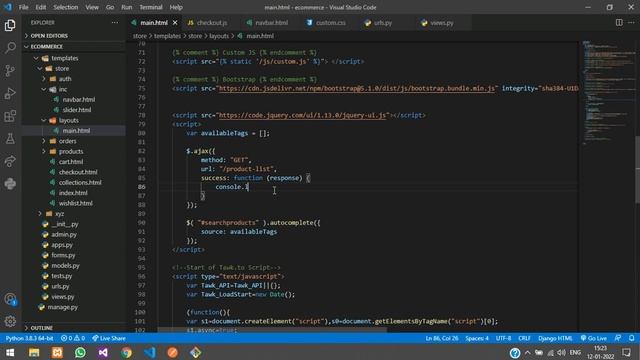Screen dimensions: 640x360
Task: Open Explorer views and more actions
Action: tap(115, 23)
